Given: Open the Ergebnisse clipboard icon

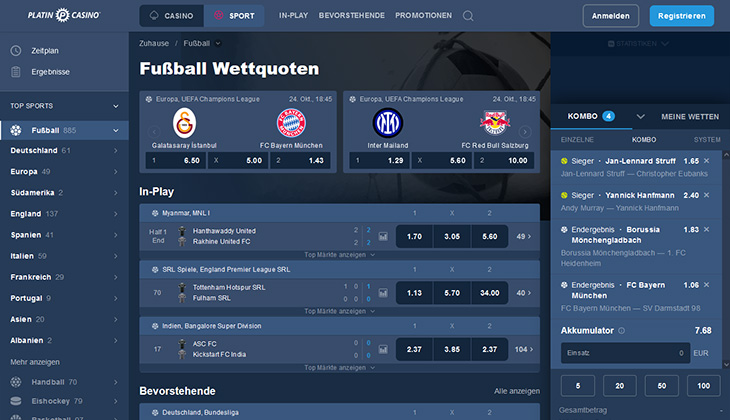Looking at the screenshot, I should point(16,72).
